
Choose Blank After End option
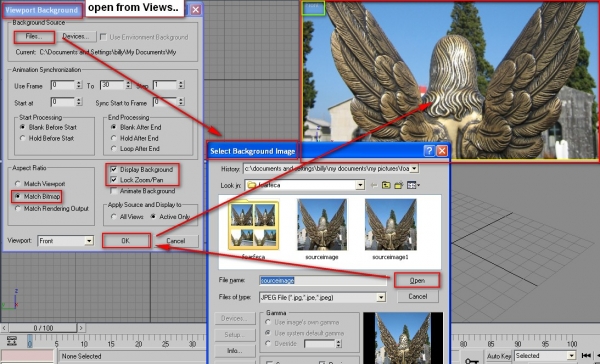tap(114, 127)
